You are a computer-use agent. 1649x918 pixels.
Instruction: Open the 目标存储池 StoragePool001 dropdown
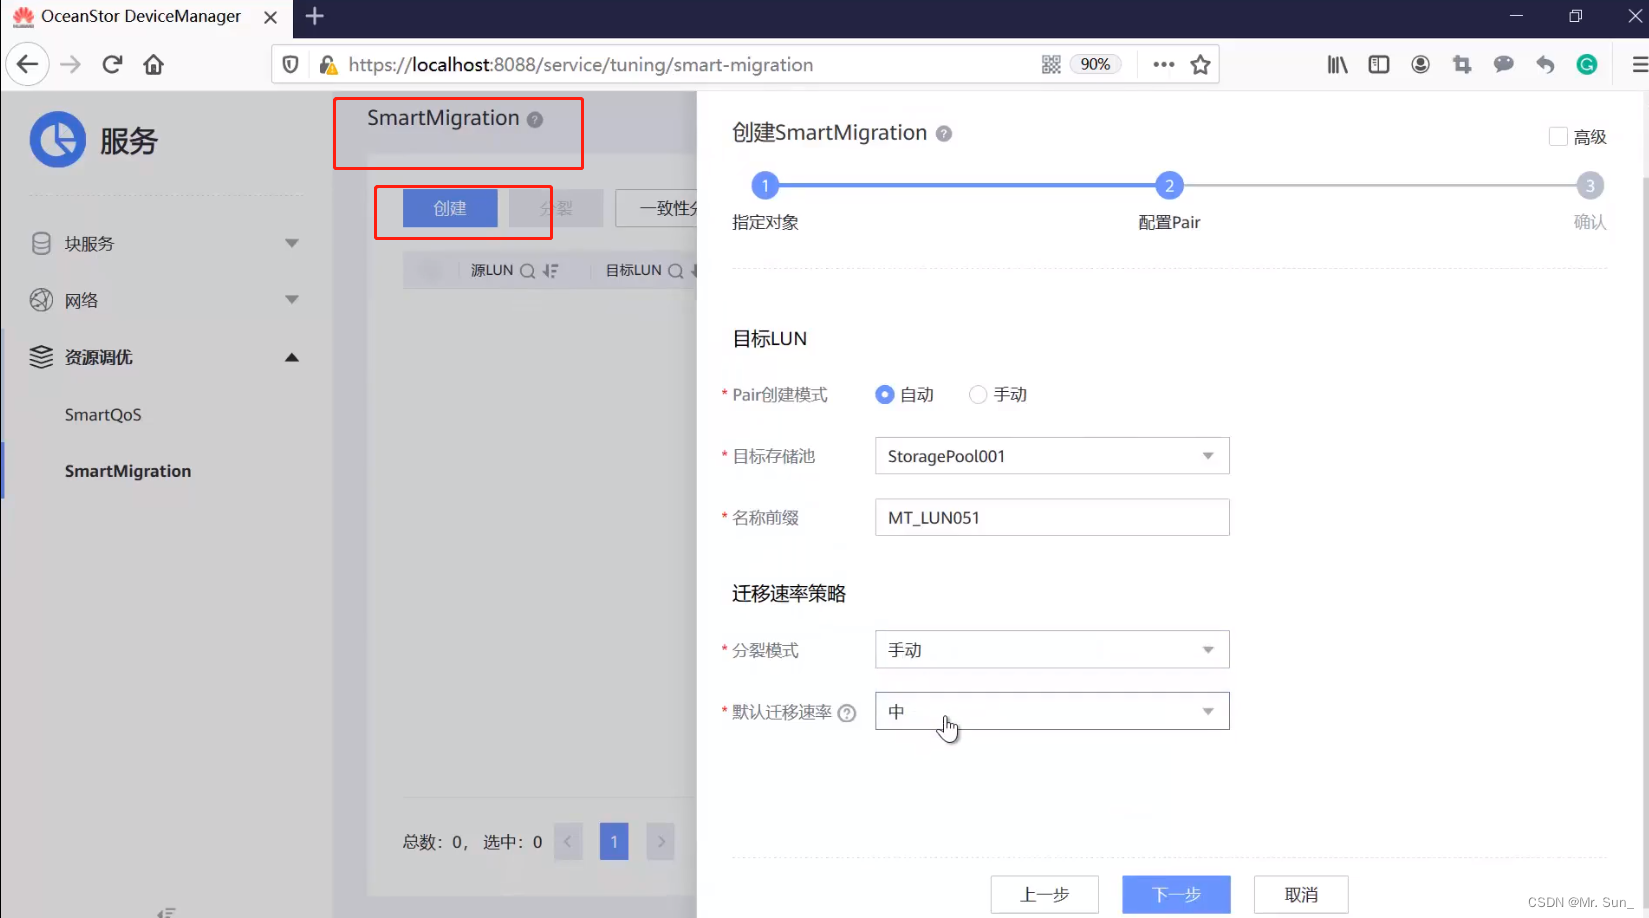click(x=1052, y=456)
